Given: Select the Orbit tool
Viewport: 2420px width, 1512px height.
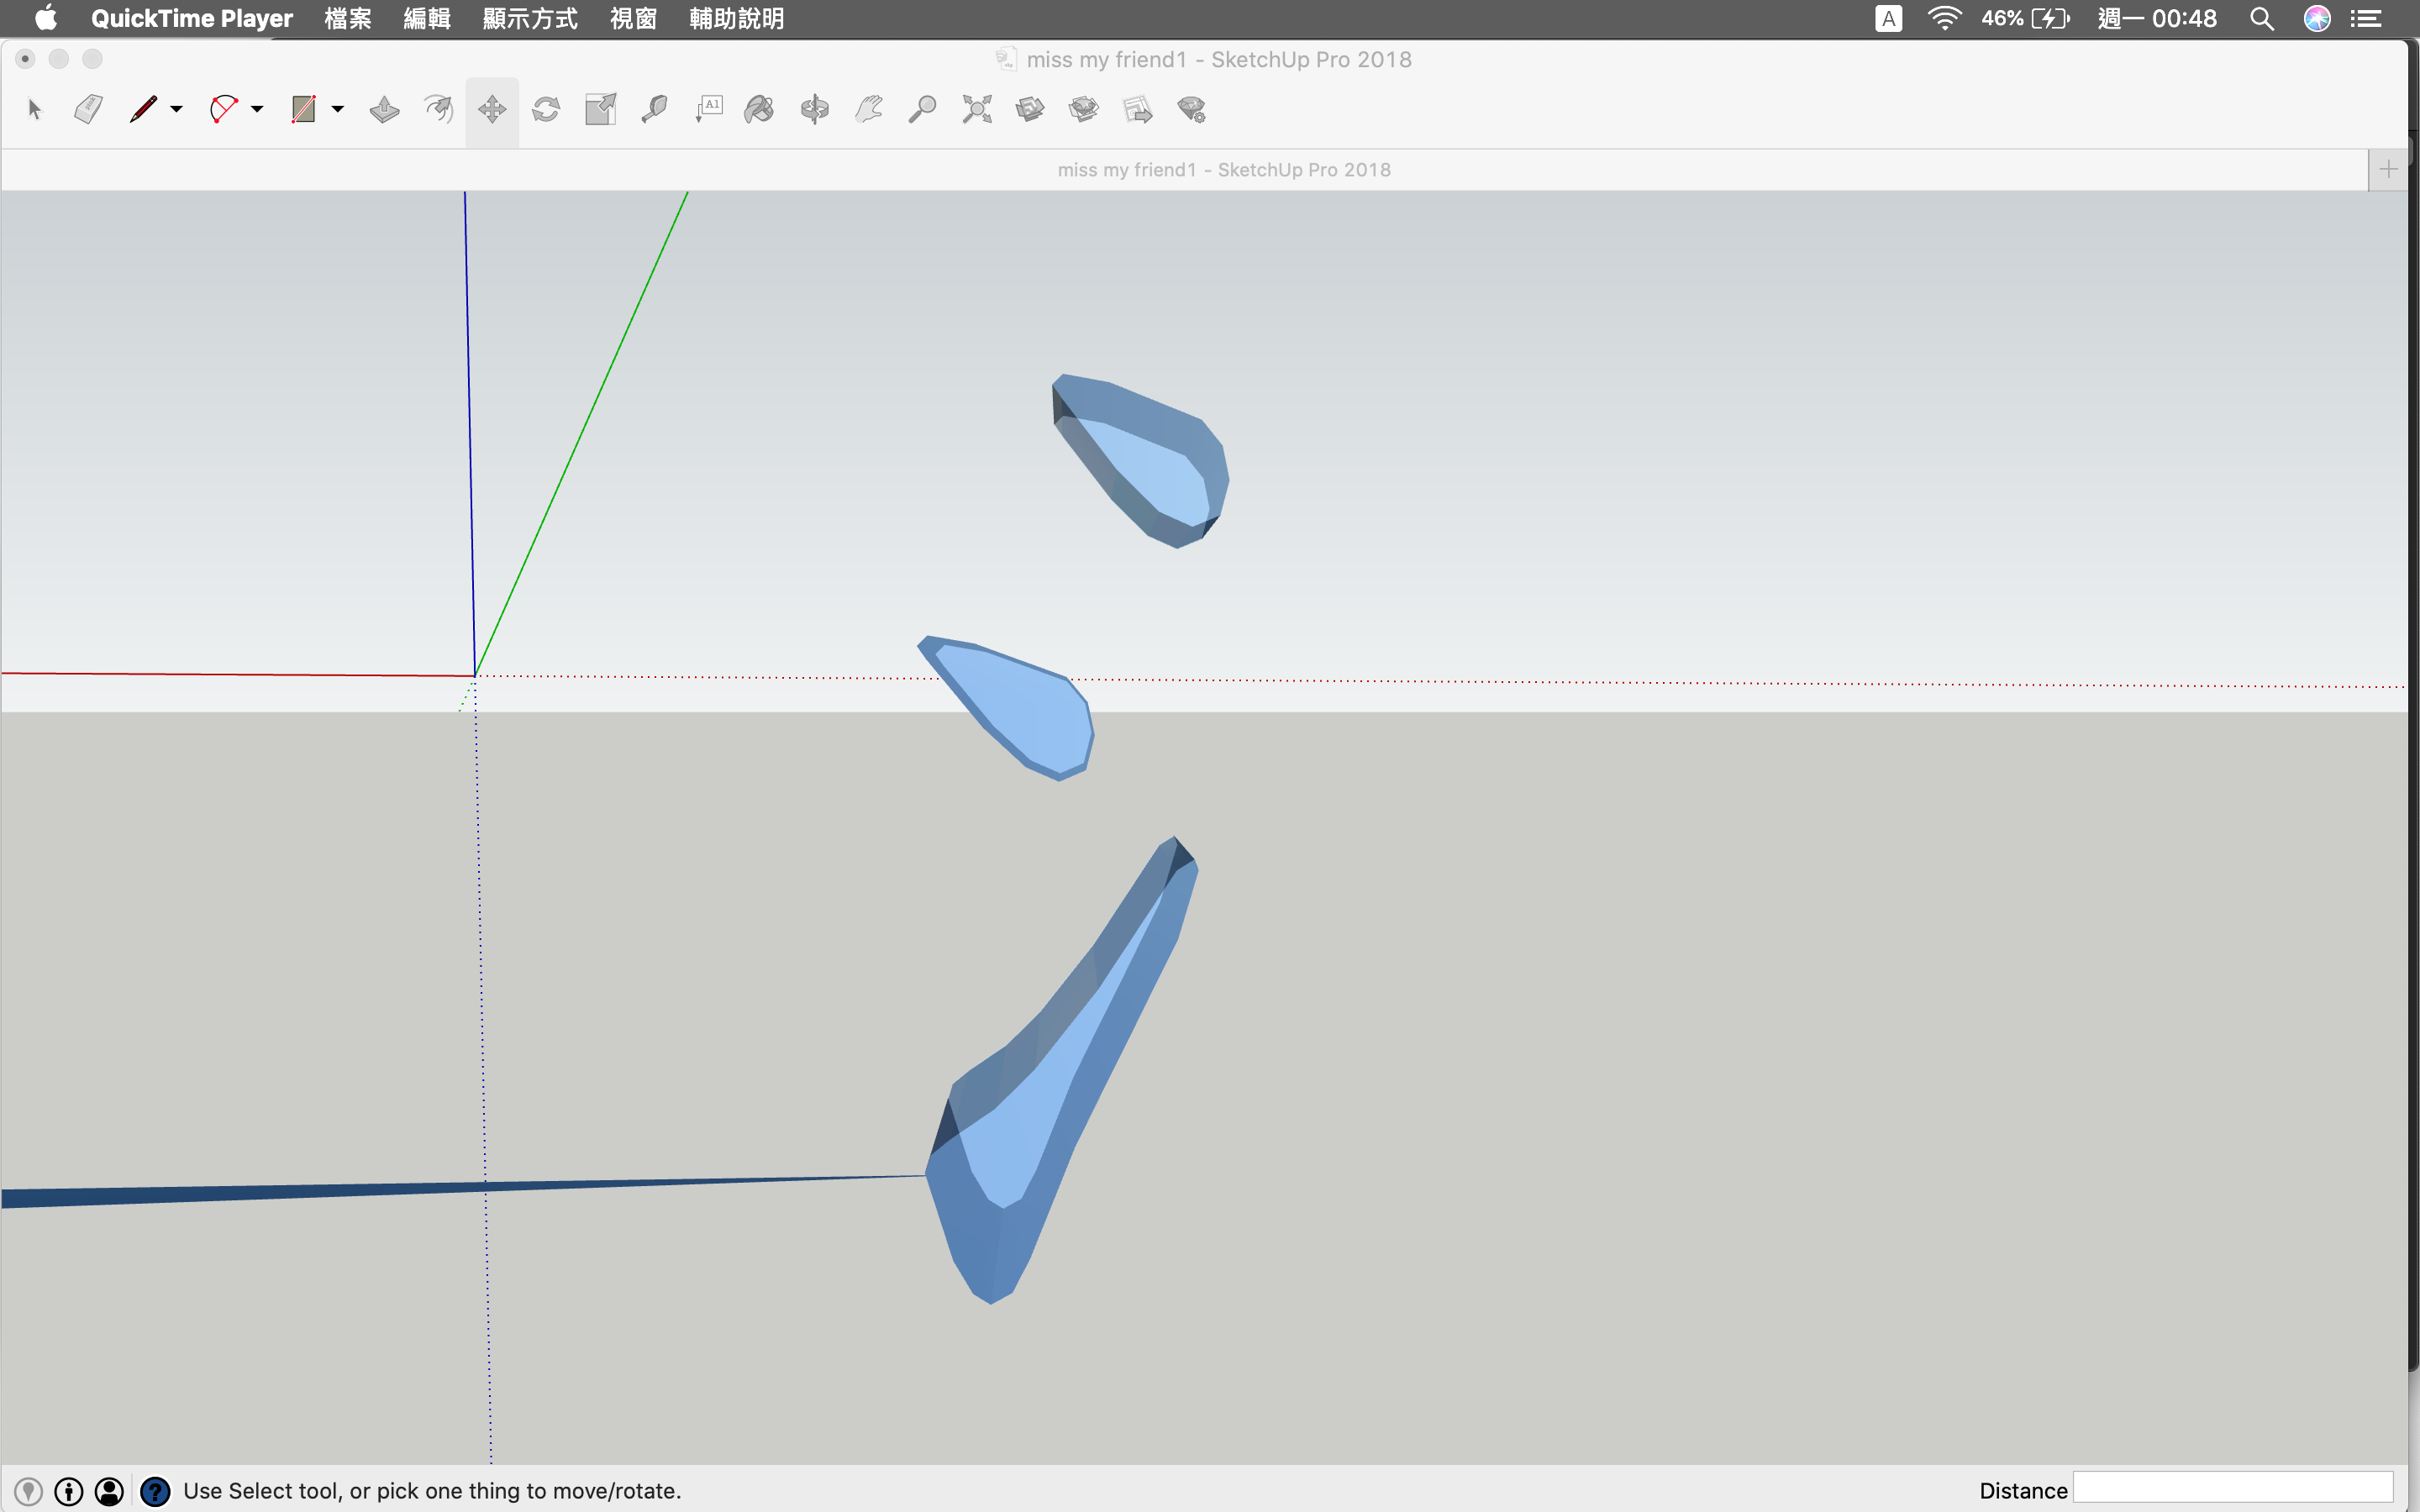Looking at the screenshot, I should coord(815,109).
